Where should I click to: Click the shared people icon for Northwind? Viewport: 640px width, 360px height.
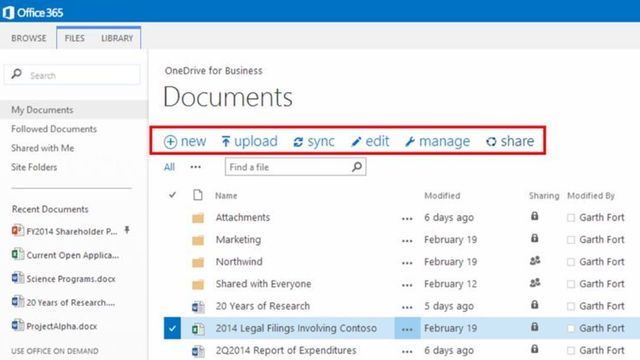535,260
